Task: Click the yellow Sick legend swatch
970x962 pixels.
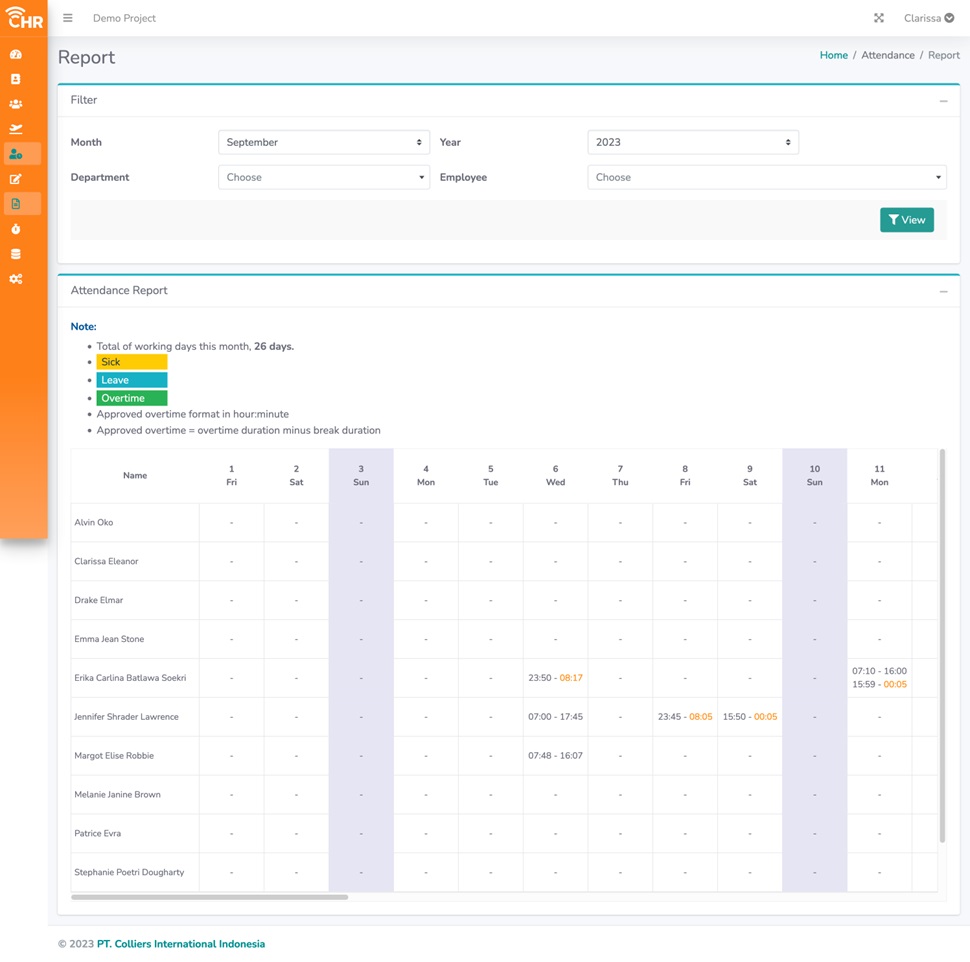Action: tap(132, 362)
